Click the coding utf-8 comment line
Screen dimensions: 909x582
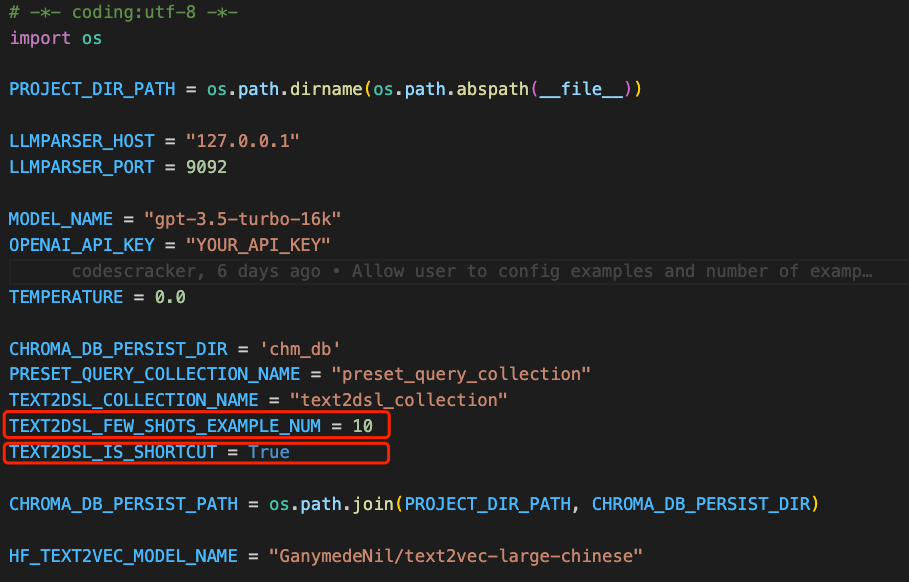click(123, 13)
